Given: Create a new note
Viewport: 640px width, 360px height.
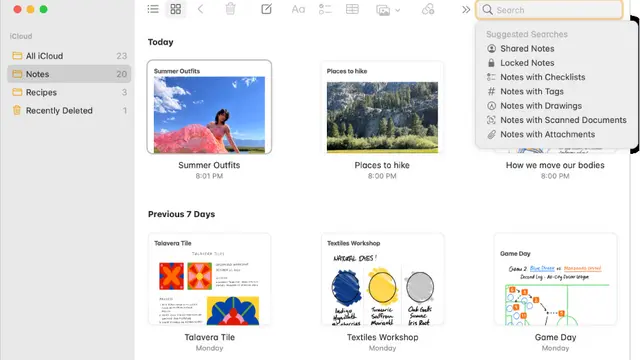Looking at the screenshot, I should pos(266,9).
